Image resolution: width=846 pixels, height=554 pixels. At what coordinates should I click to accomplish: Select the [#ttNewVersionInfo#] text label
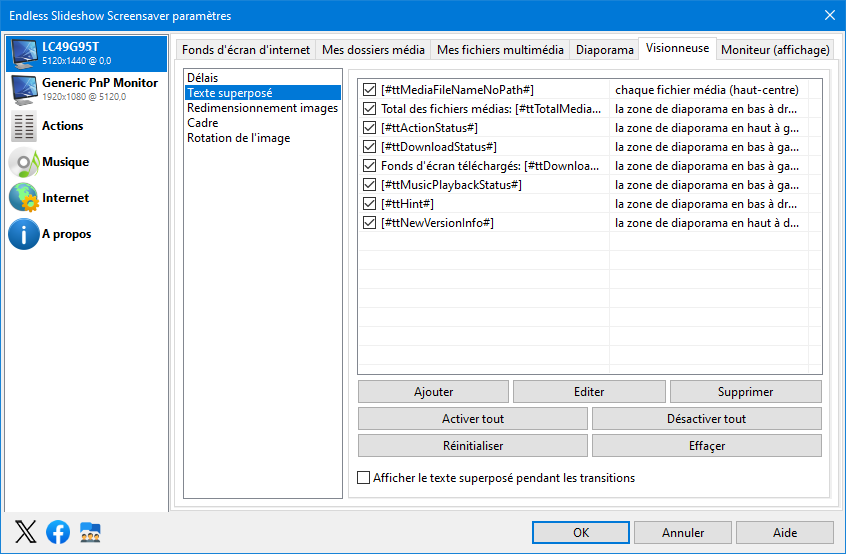[438, 223]
